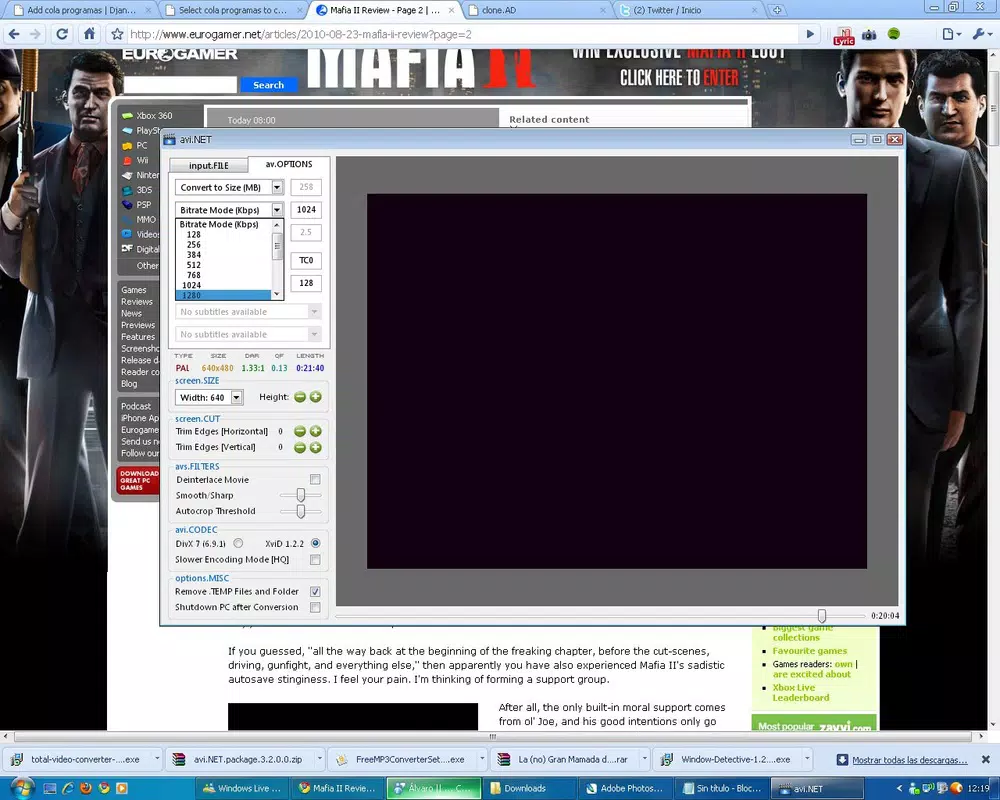The height and width of the screenshot is (800, 1000).
Task: Increase Trim Edges [Vertical] with plus icon
Action: (316, 447)
